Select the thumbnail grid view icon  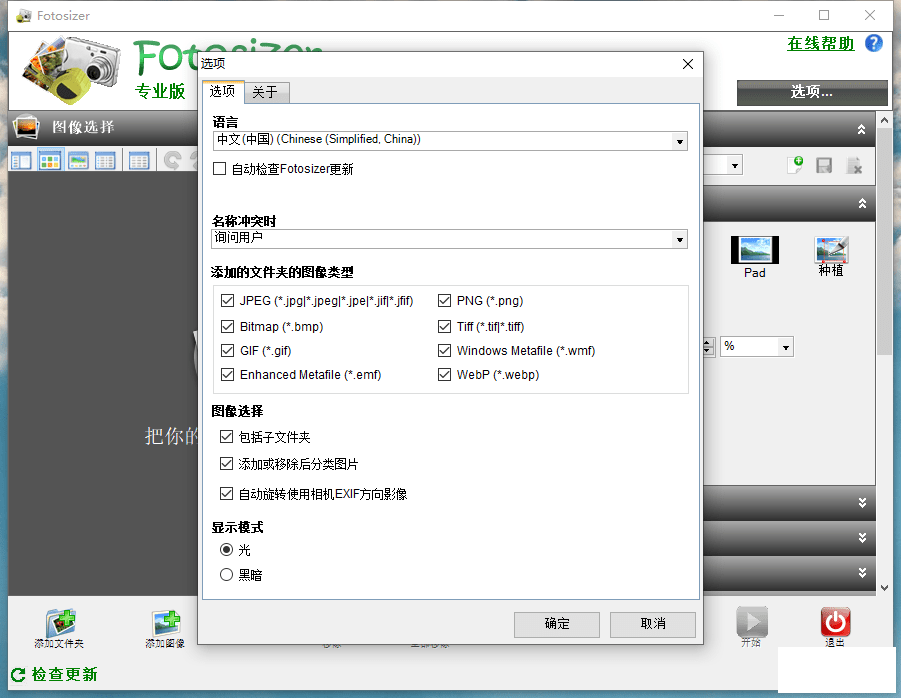click(50, 161)
